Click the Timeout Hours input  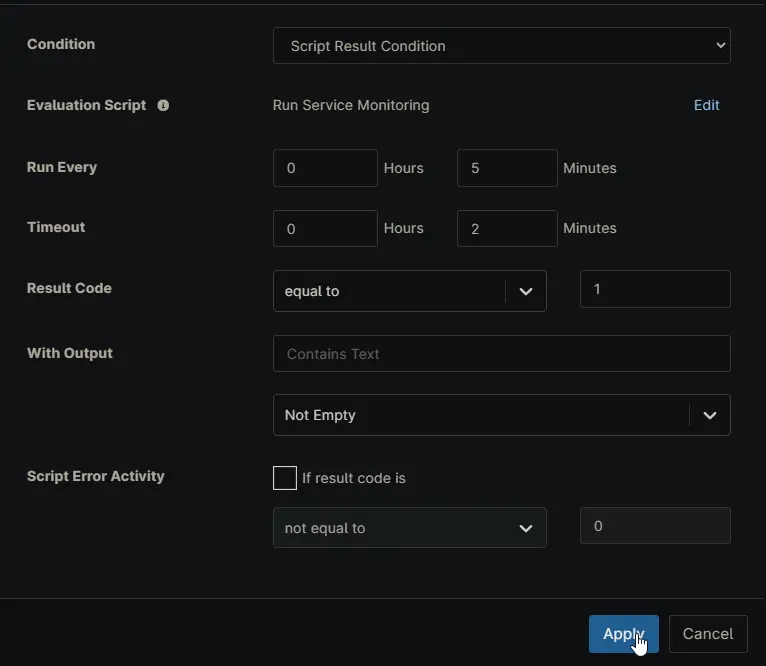[324, 228]
